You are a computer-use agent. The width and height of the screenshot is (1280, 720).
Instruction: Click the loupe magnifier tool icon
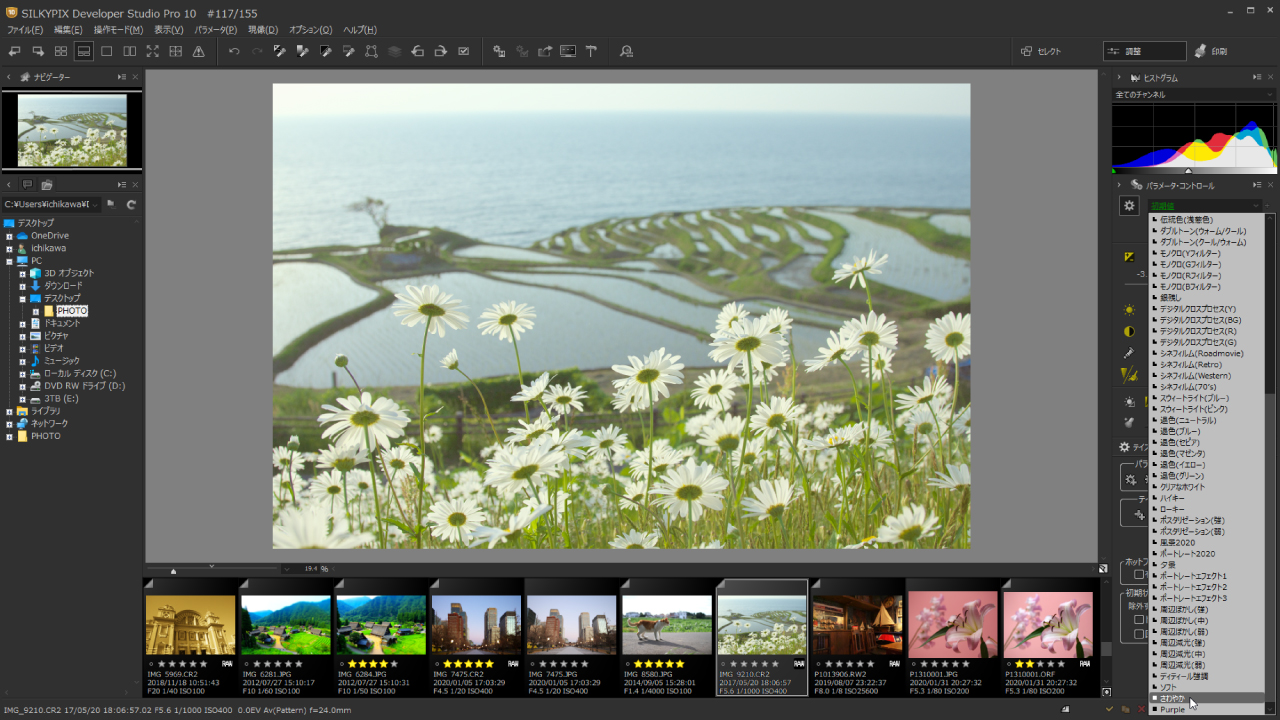[x=627, y=51]
